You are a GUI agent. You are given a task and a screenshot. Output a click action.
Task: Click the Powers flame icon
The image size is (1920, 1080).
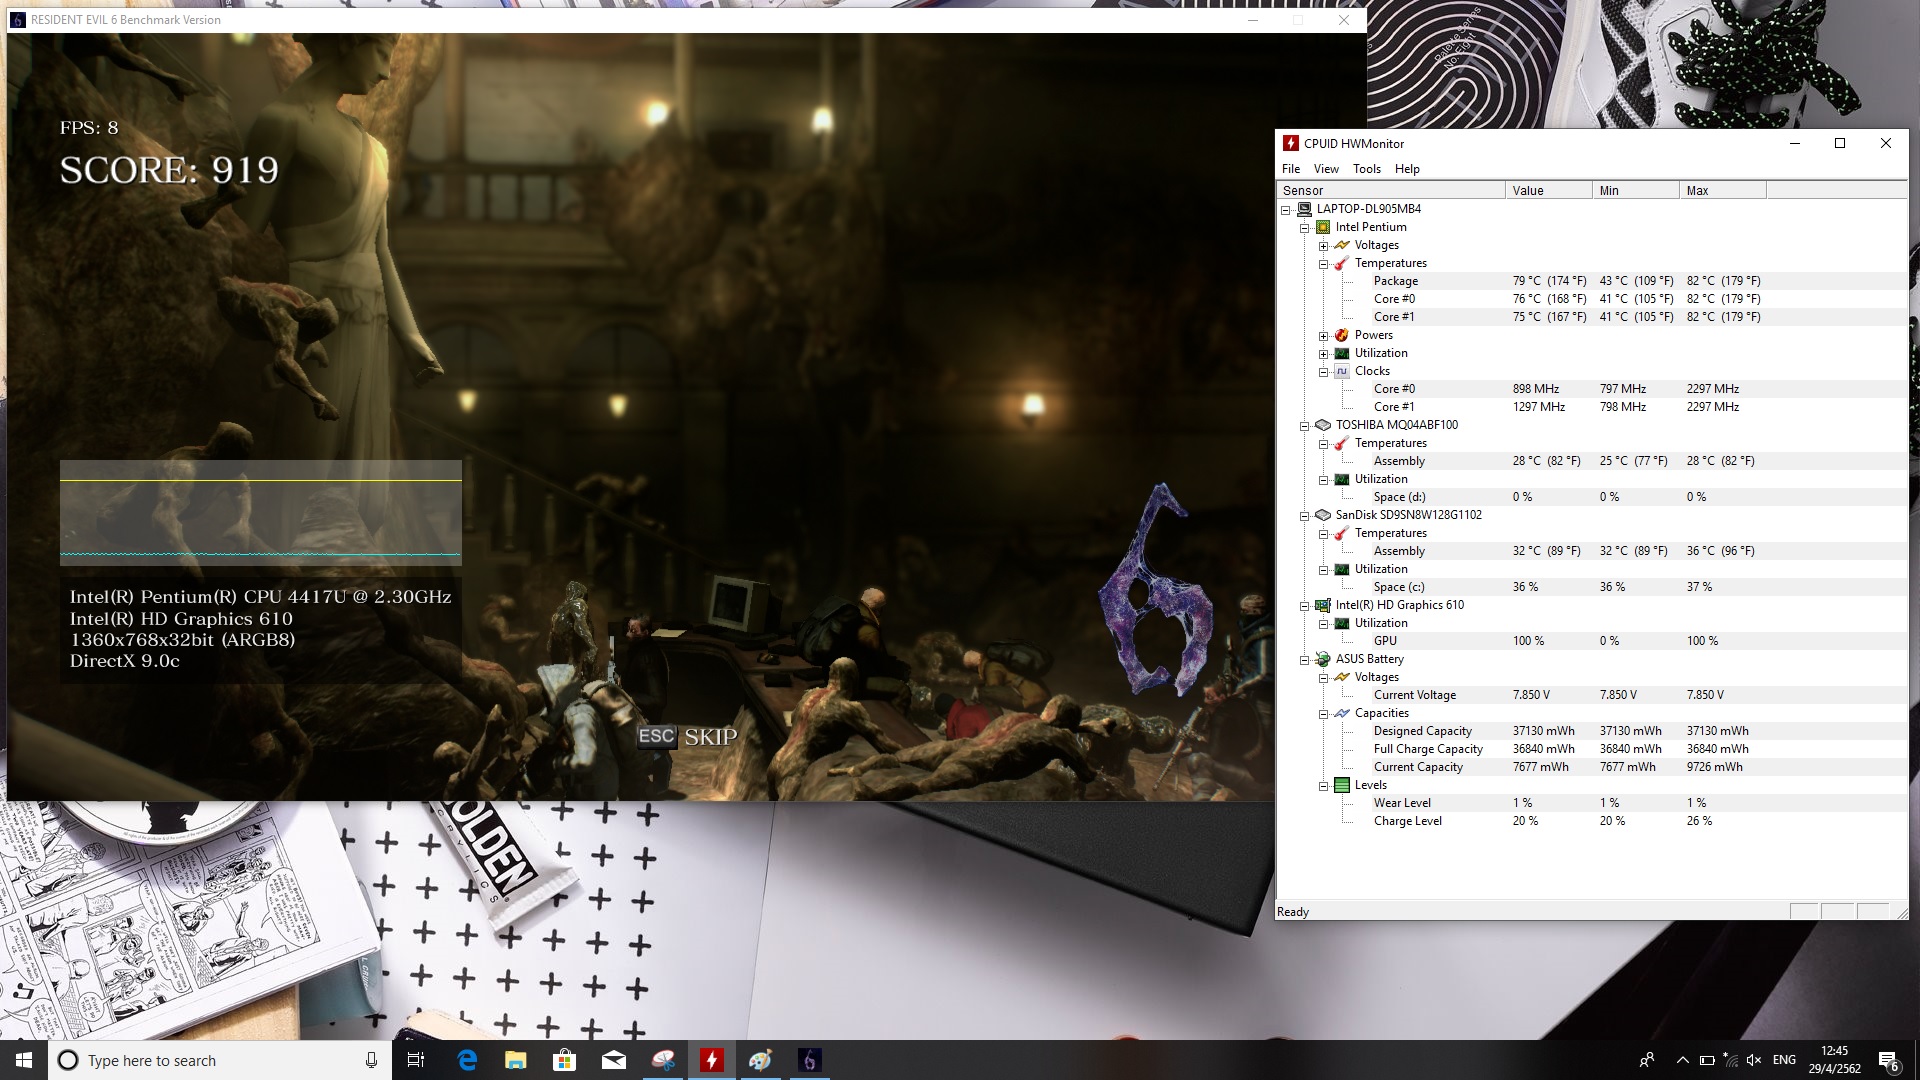[x=1341, y=335]
